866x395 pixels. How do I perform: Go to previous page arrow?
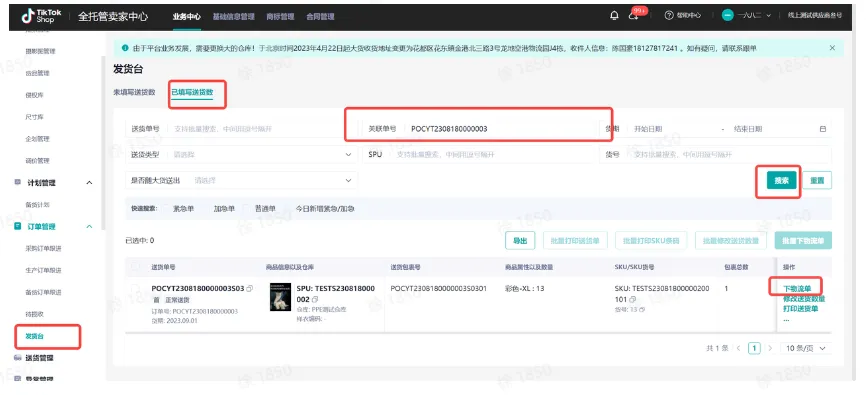pyautogui.click(x=738, y=348)
